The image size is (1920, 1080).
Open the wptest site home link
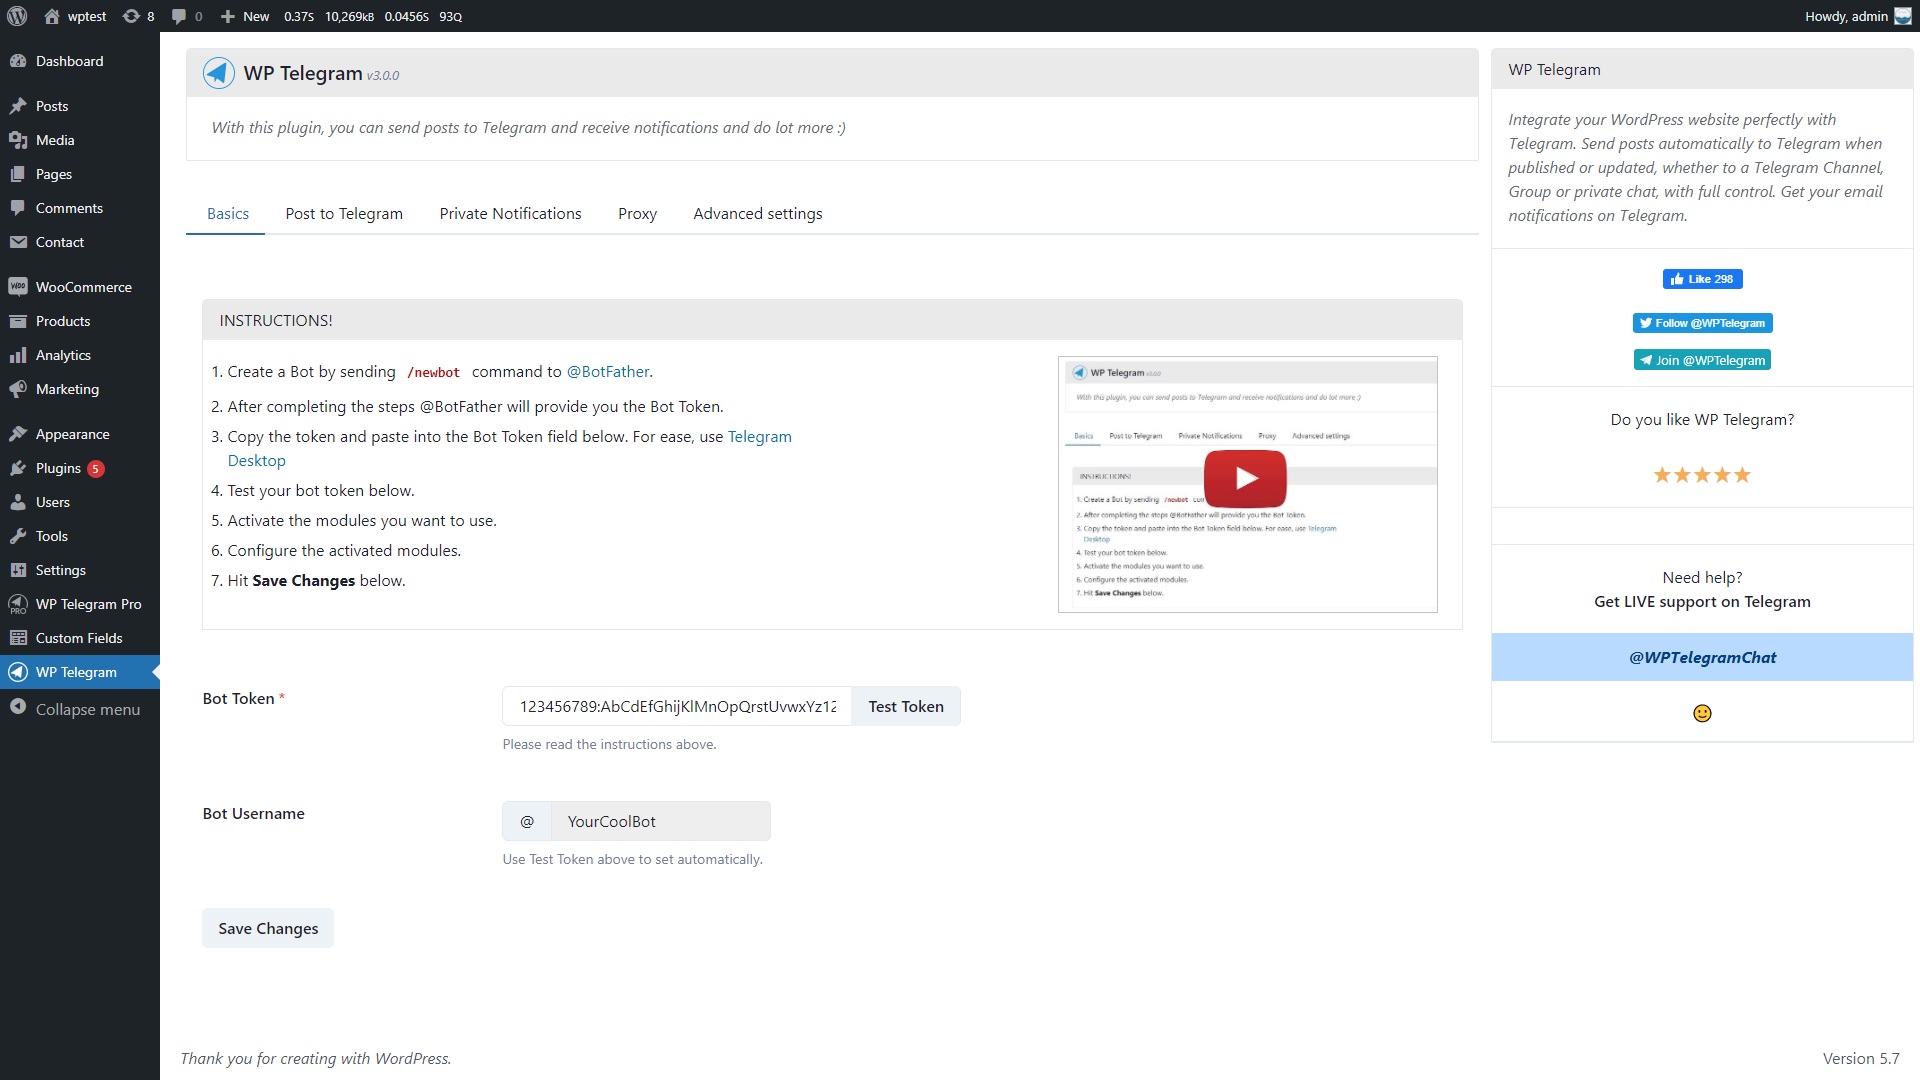click(75, 16)
